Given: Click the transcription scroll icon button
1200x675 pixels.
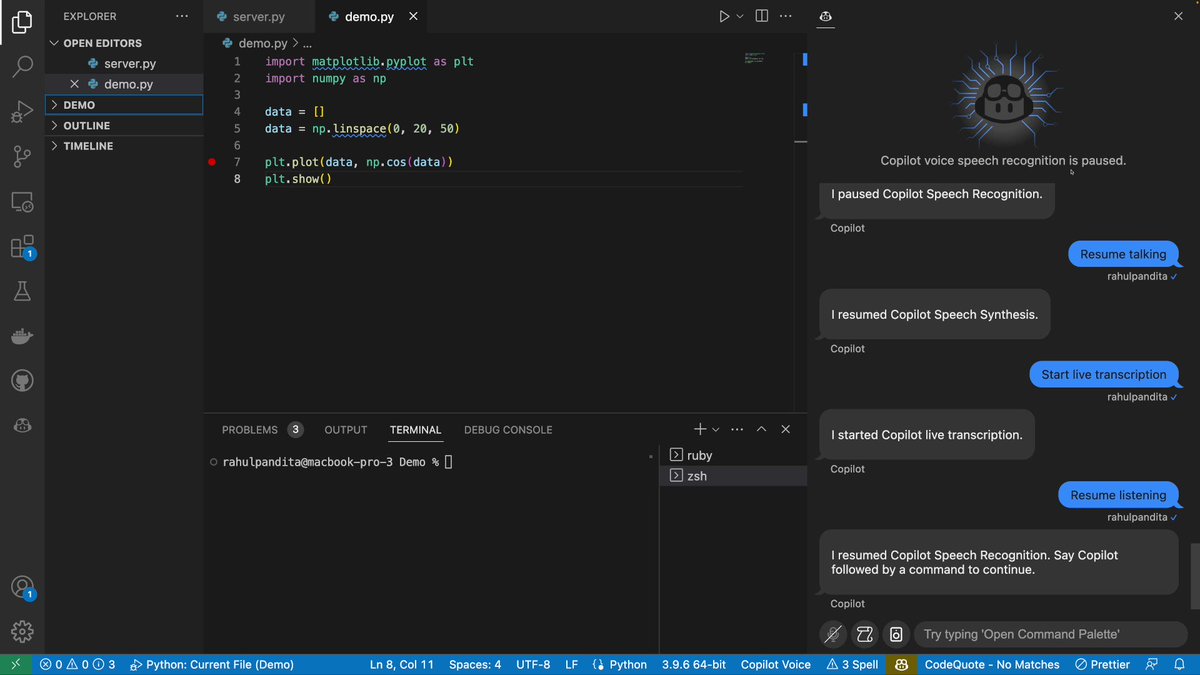Looking at the screenshot, I should pyautogui.click(x=865, y=634).
